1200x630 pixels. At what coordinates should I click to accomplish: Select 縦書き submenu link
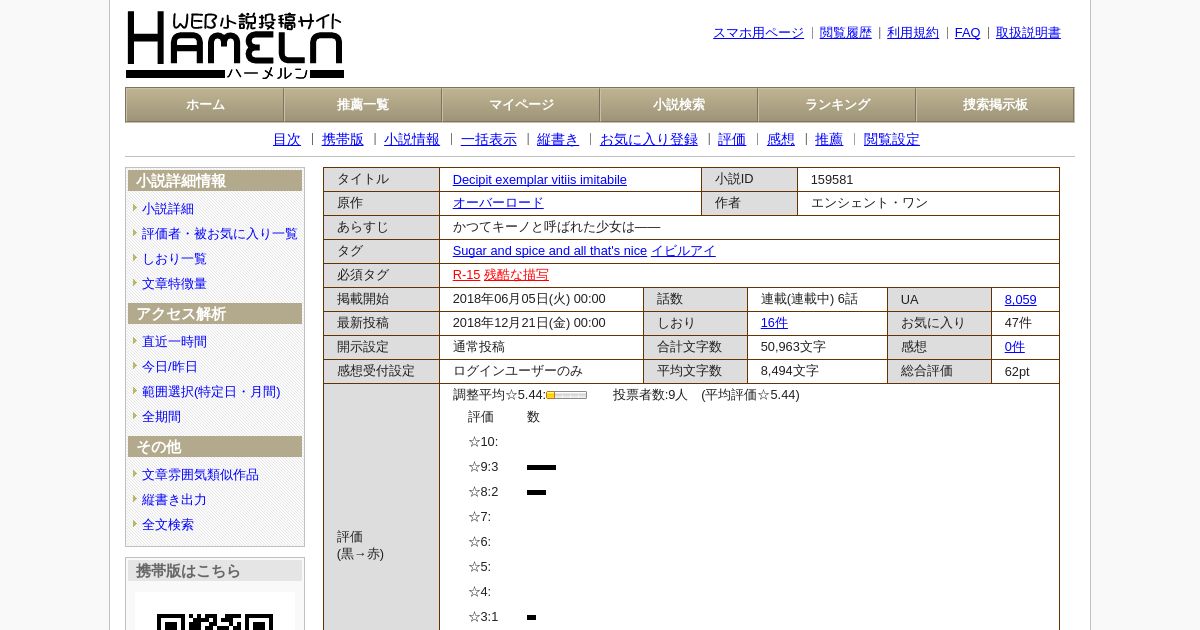(x=558, y=140)
